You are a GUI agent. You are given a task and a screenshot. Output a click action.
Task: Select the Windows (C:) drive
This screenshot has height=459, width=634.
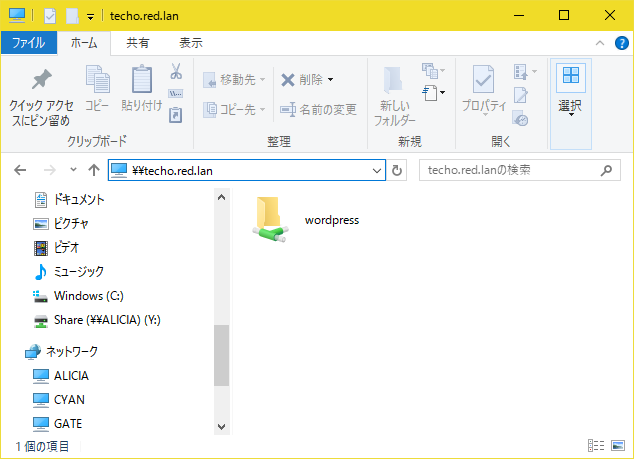[78, 296]
